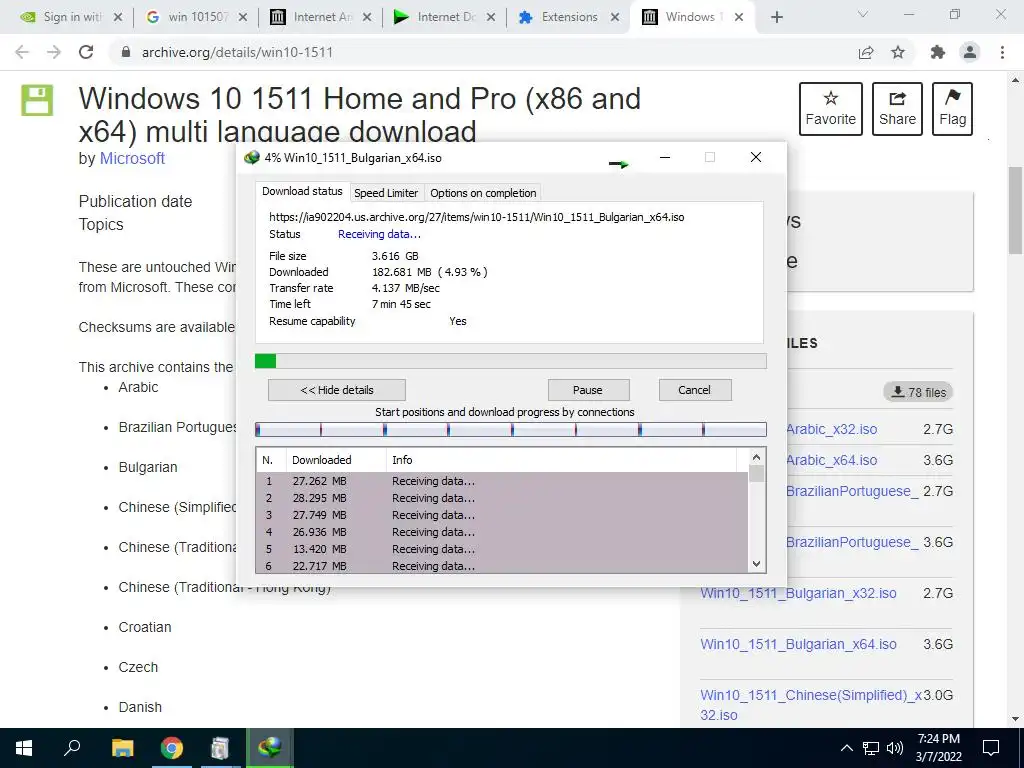Viewport: 1024px width, 768px height.
Task: Open the Arabic_x32.iso file link
Action: point(831,429)
